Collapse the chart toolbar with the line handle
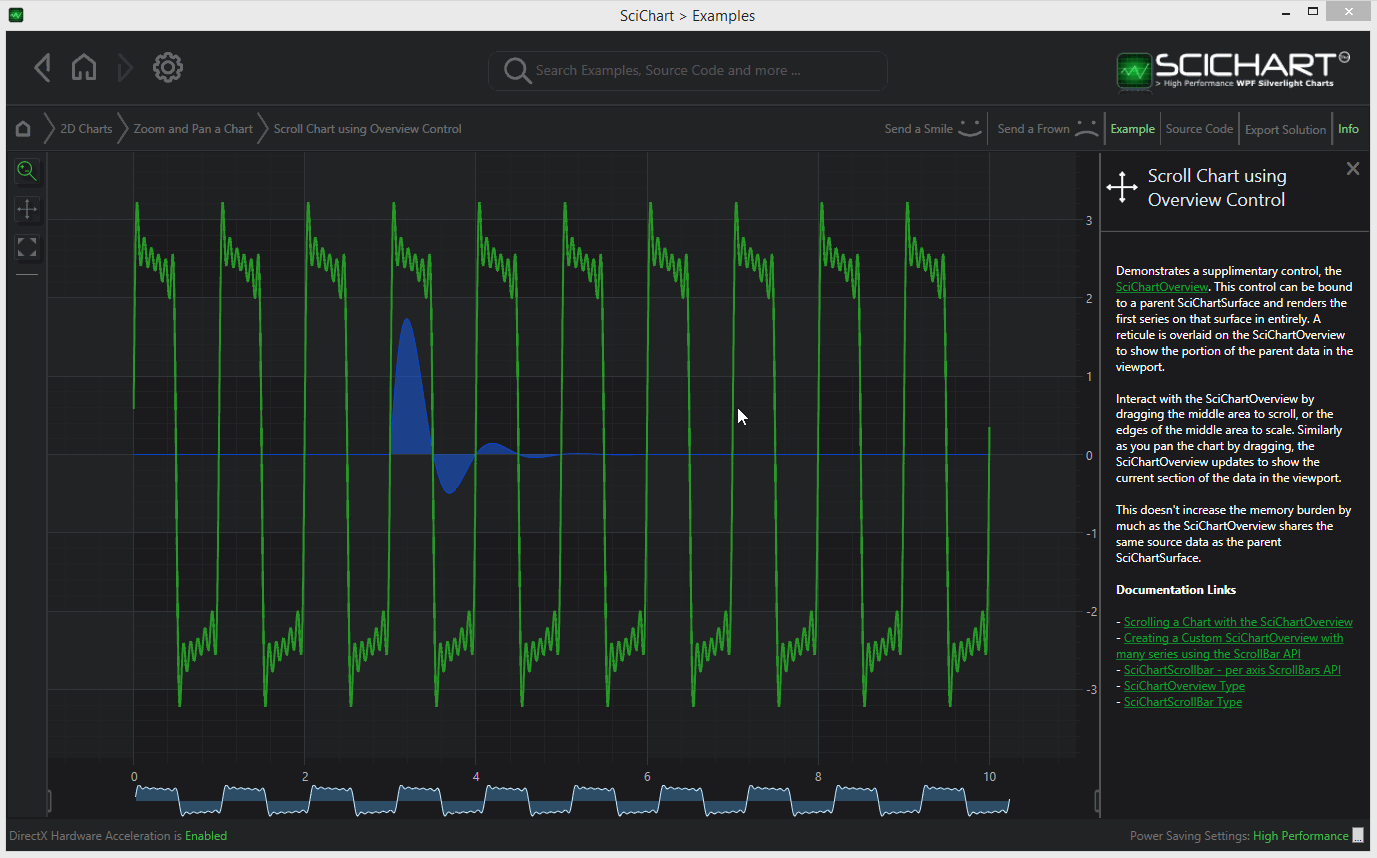Viewport: 1377px width, 858px height. pyautogui.click(x=26, y=272)
